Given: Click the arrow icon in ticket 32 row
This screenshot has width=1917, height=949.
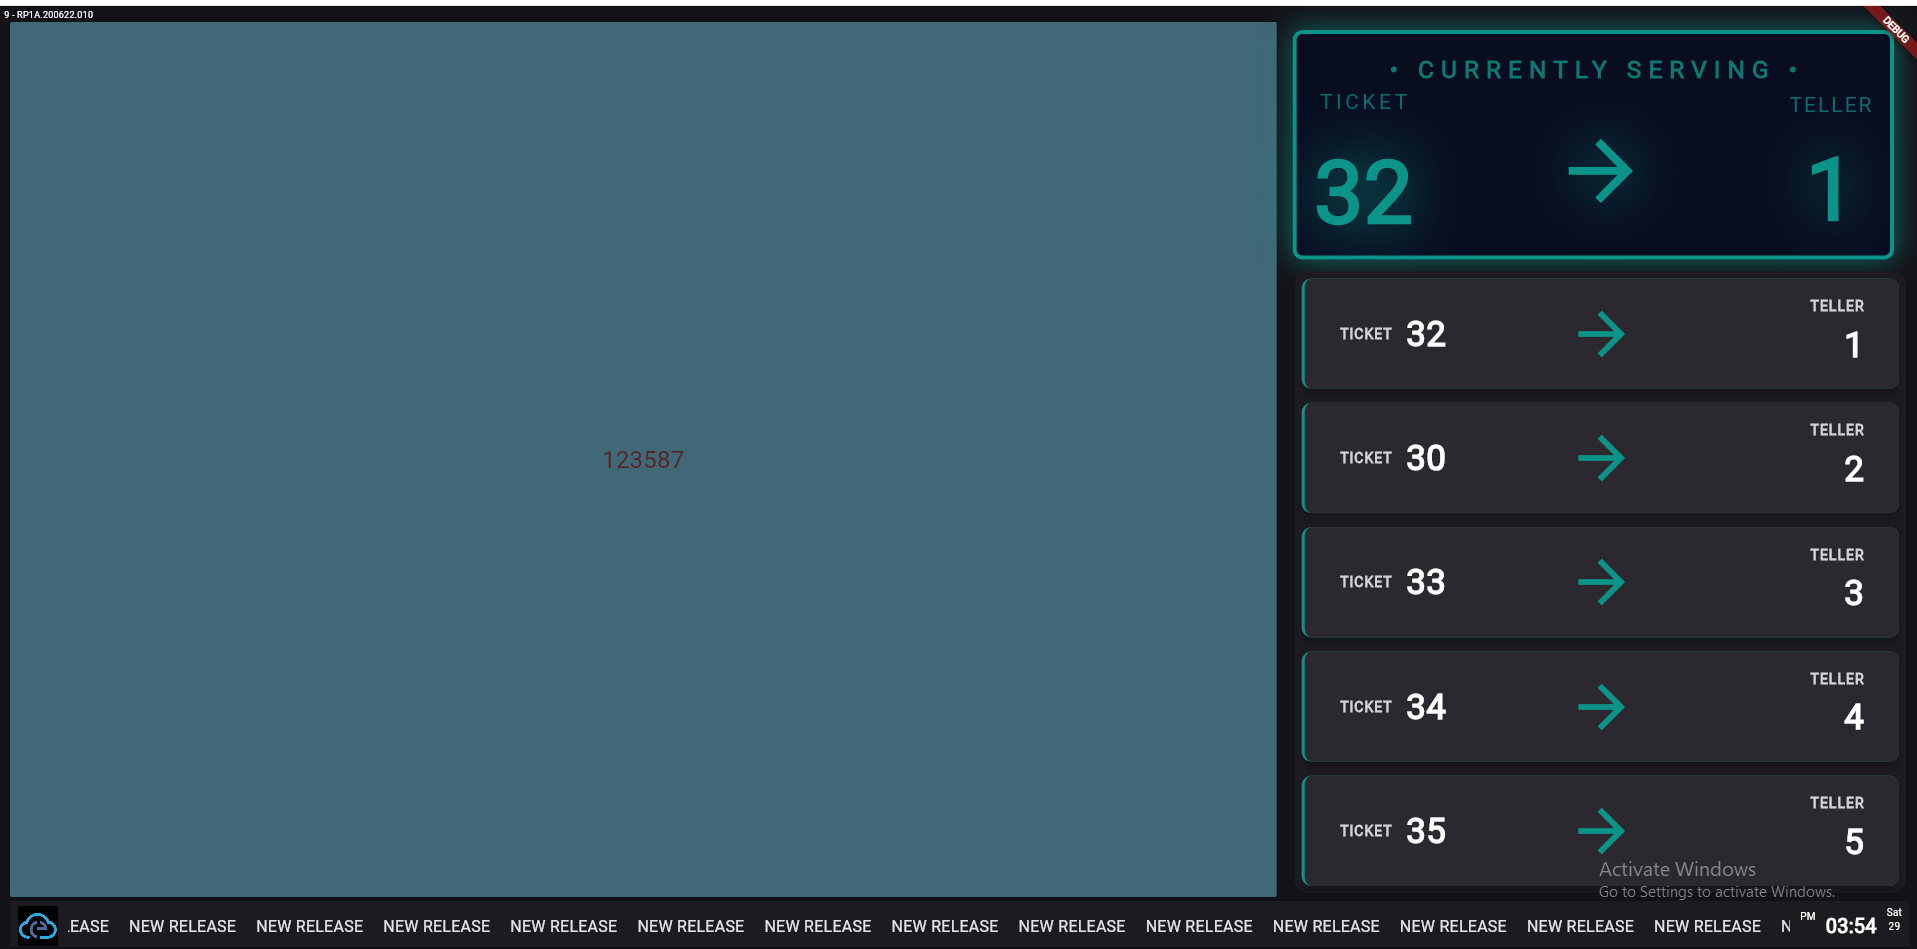Looking at the screenshot, I should [x=1601, y=334].
